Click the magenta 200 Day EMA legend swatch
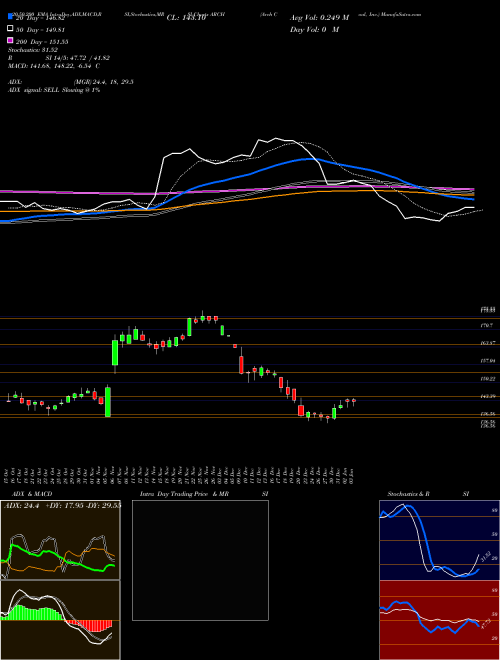This screenshot has height=660, width=500. pyautogui.click(x=10, y=40)
